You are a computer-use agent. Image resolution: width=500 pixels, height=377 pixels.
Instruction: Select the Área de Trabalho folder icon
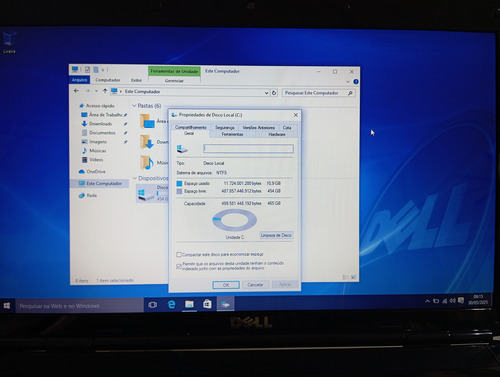pyautogui.click(x=147, y=121)
